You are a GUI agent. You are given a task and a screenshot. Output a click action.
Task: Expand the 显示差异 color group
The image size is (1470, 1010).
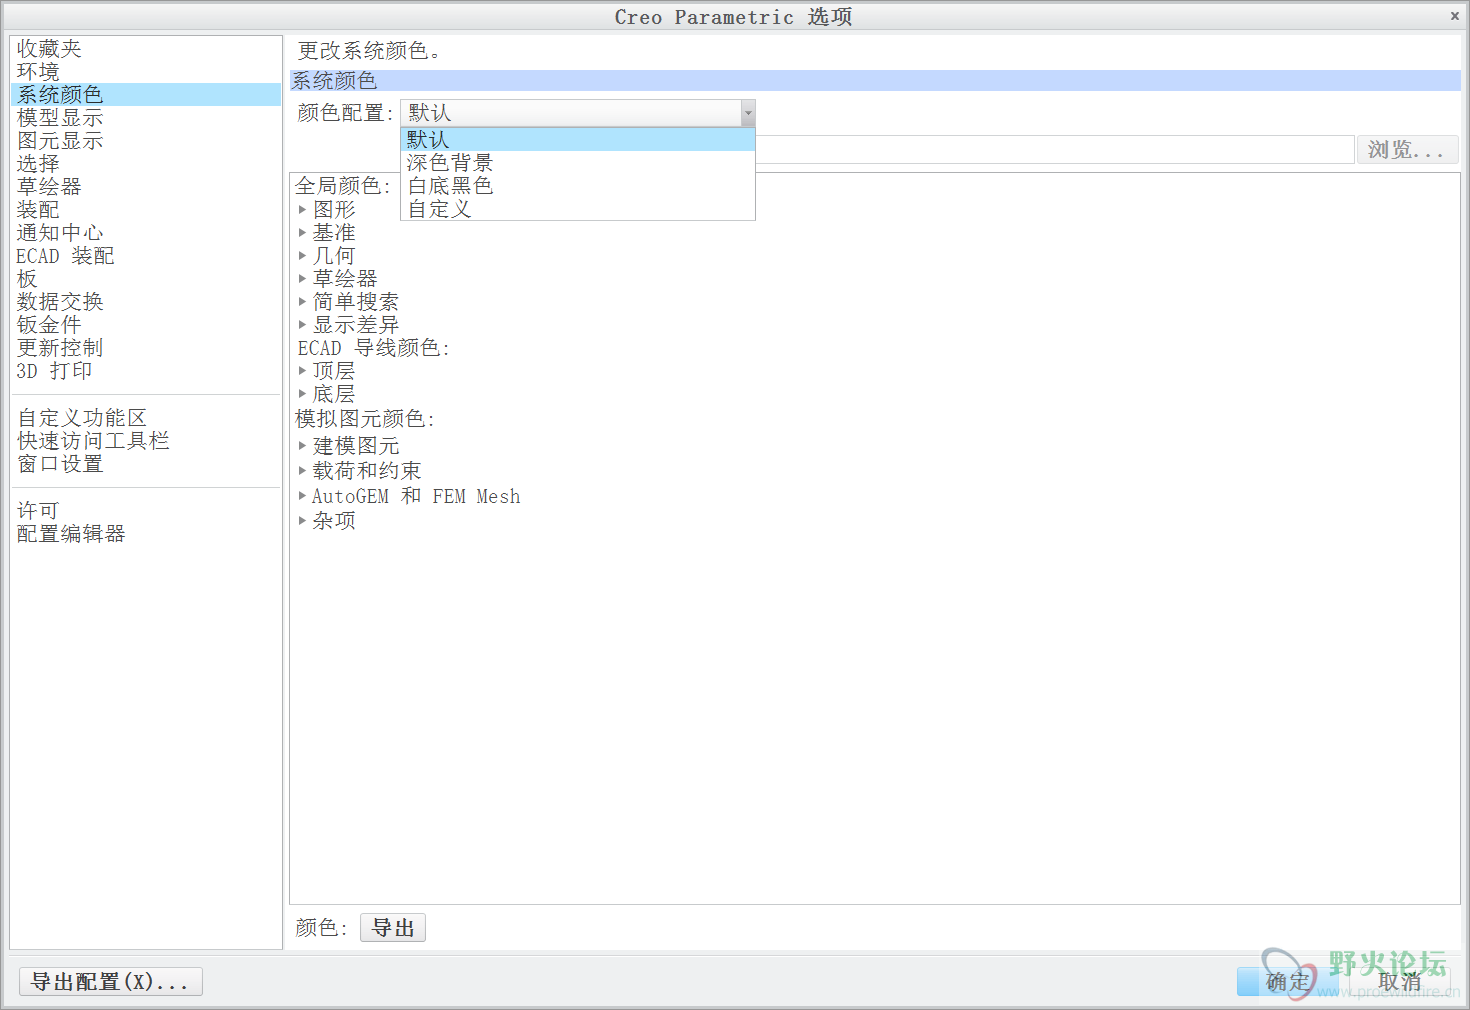(x=302, y=324)
